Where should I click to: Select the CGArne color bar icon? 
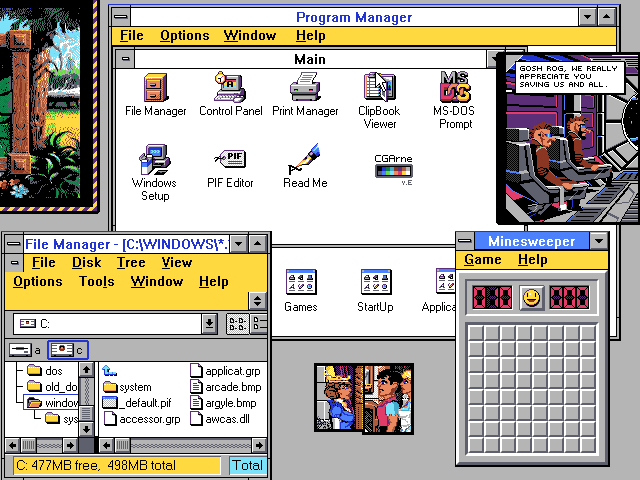click(393, 171)
